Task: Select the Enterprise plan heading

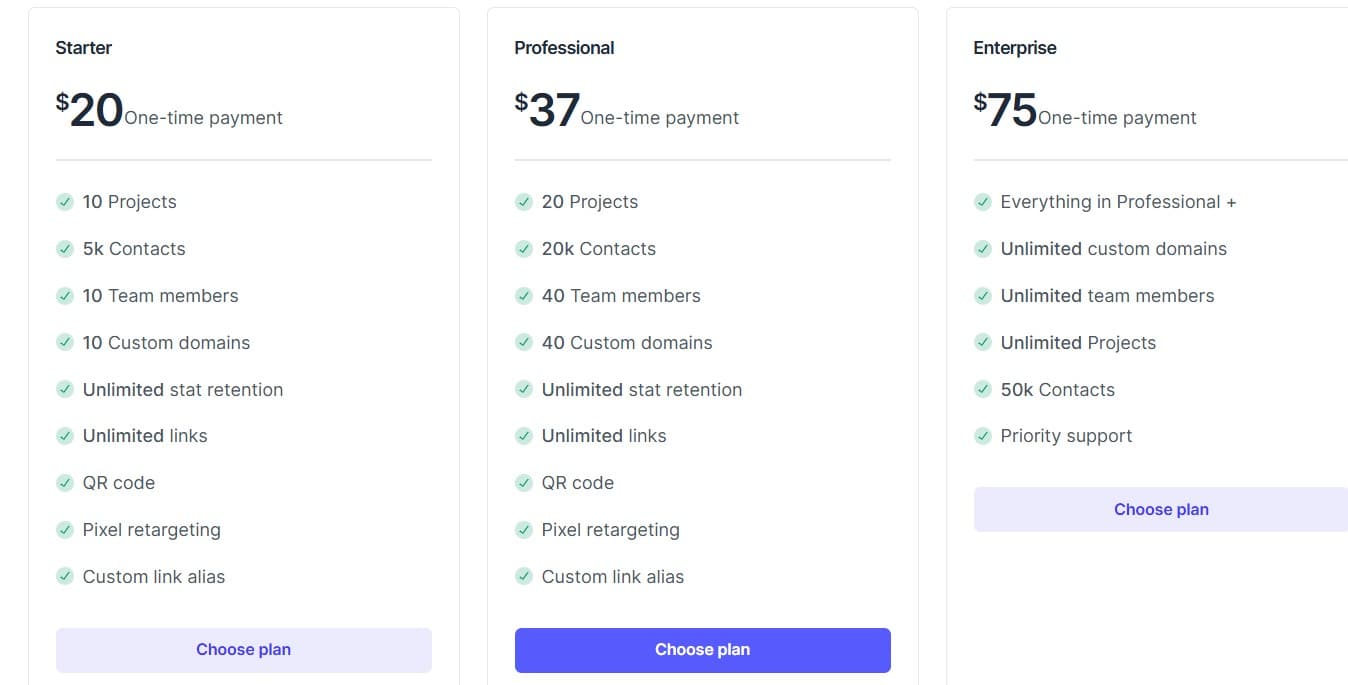Action: click(1015, 47)
